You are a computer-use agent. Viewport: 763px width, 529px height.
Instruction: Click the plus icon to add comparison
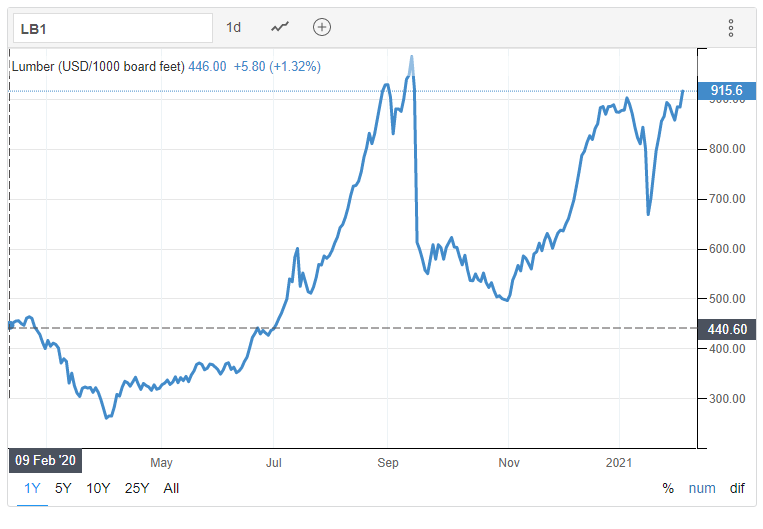coord(321,27)
